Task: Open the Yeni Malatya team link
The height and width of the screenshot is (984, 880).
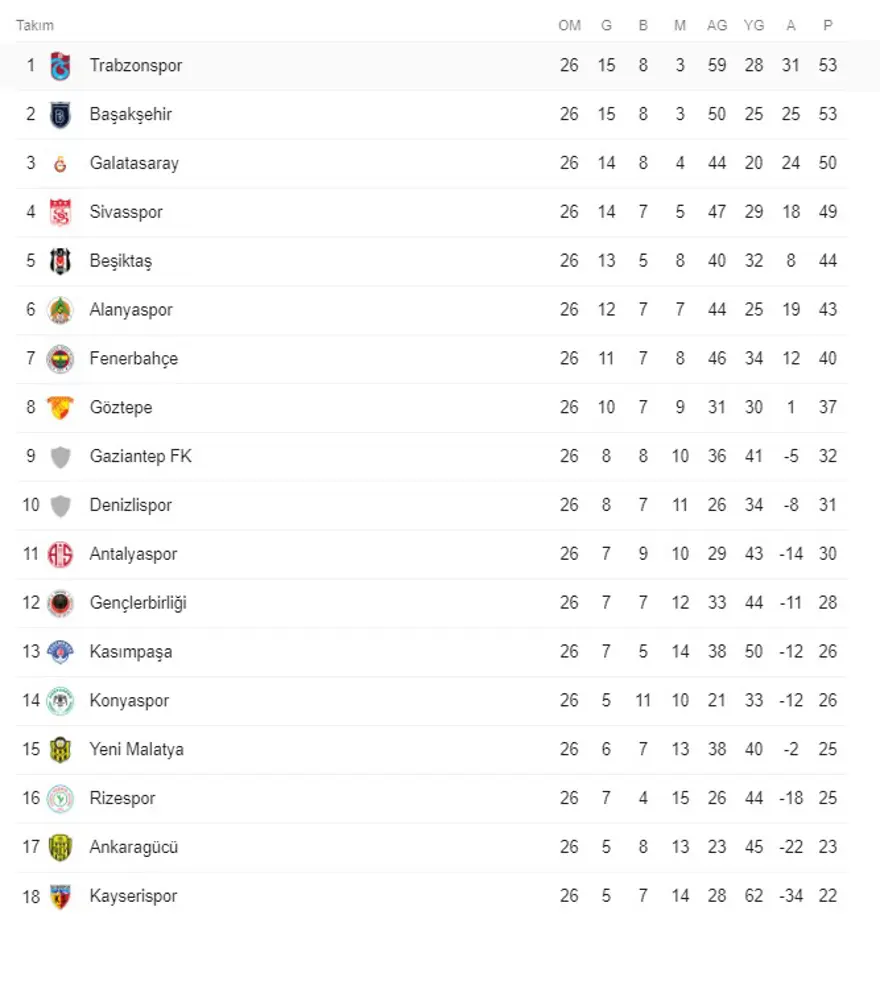Action: [136, 749]
